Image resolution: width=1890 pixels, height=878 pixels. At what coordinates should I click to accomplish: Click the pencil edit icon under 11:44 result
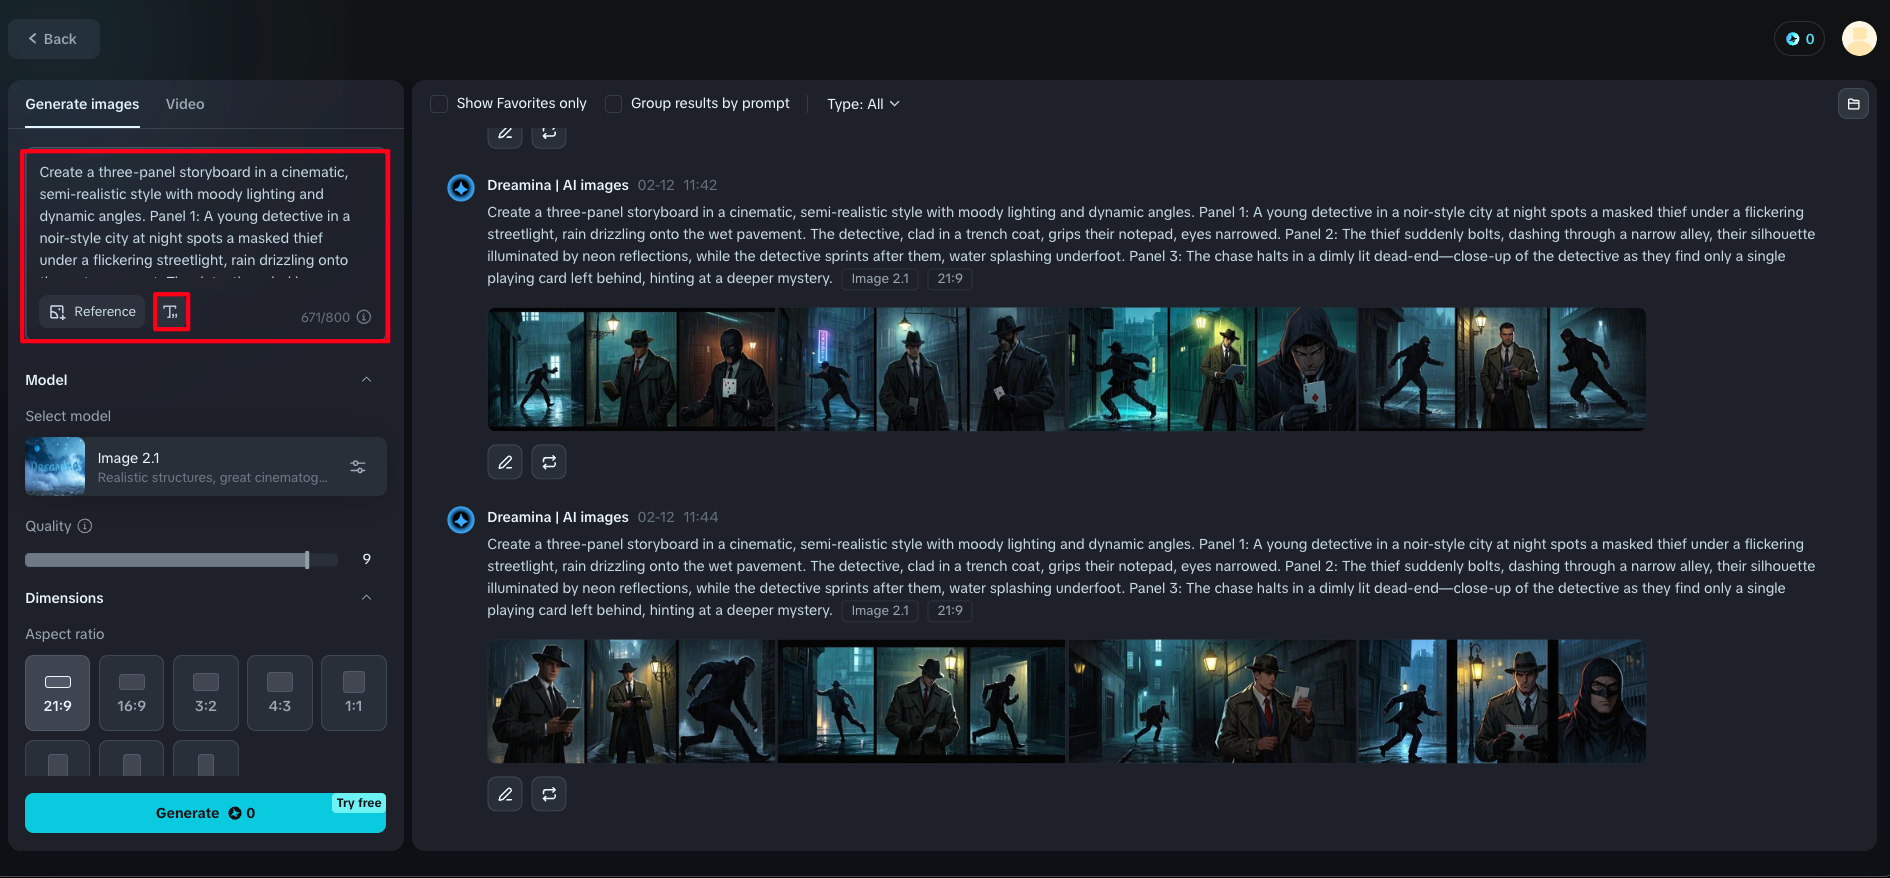[x=505, y=794]
